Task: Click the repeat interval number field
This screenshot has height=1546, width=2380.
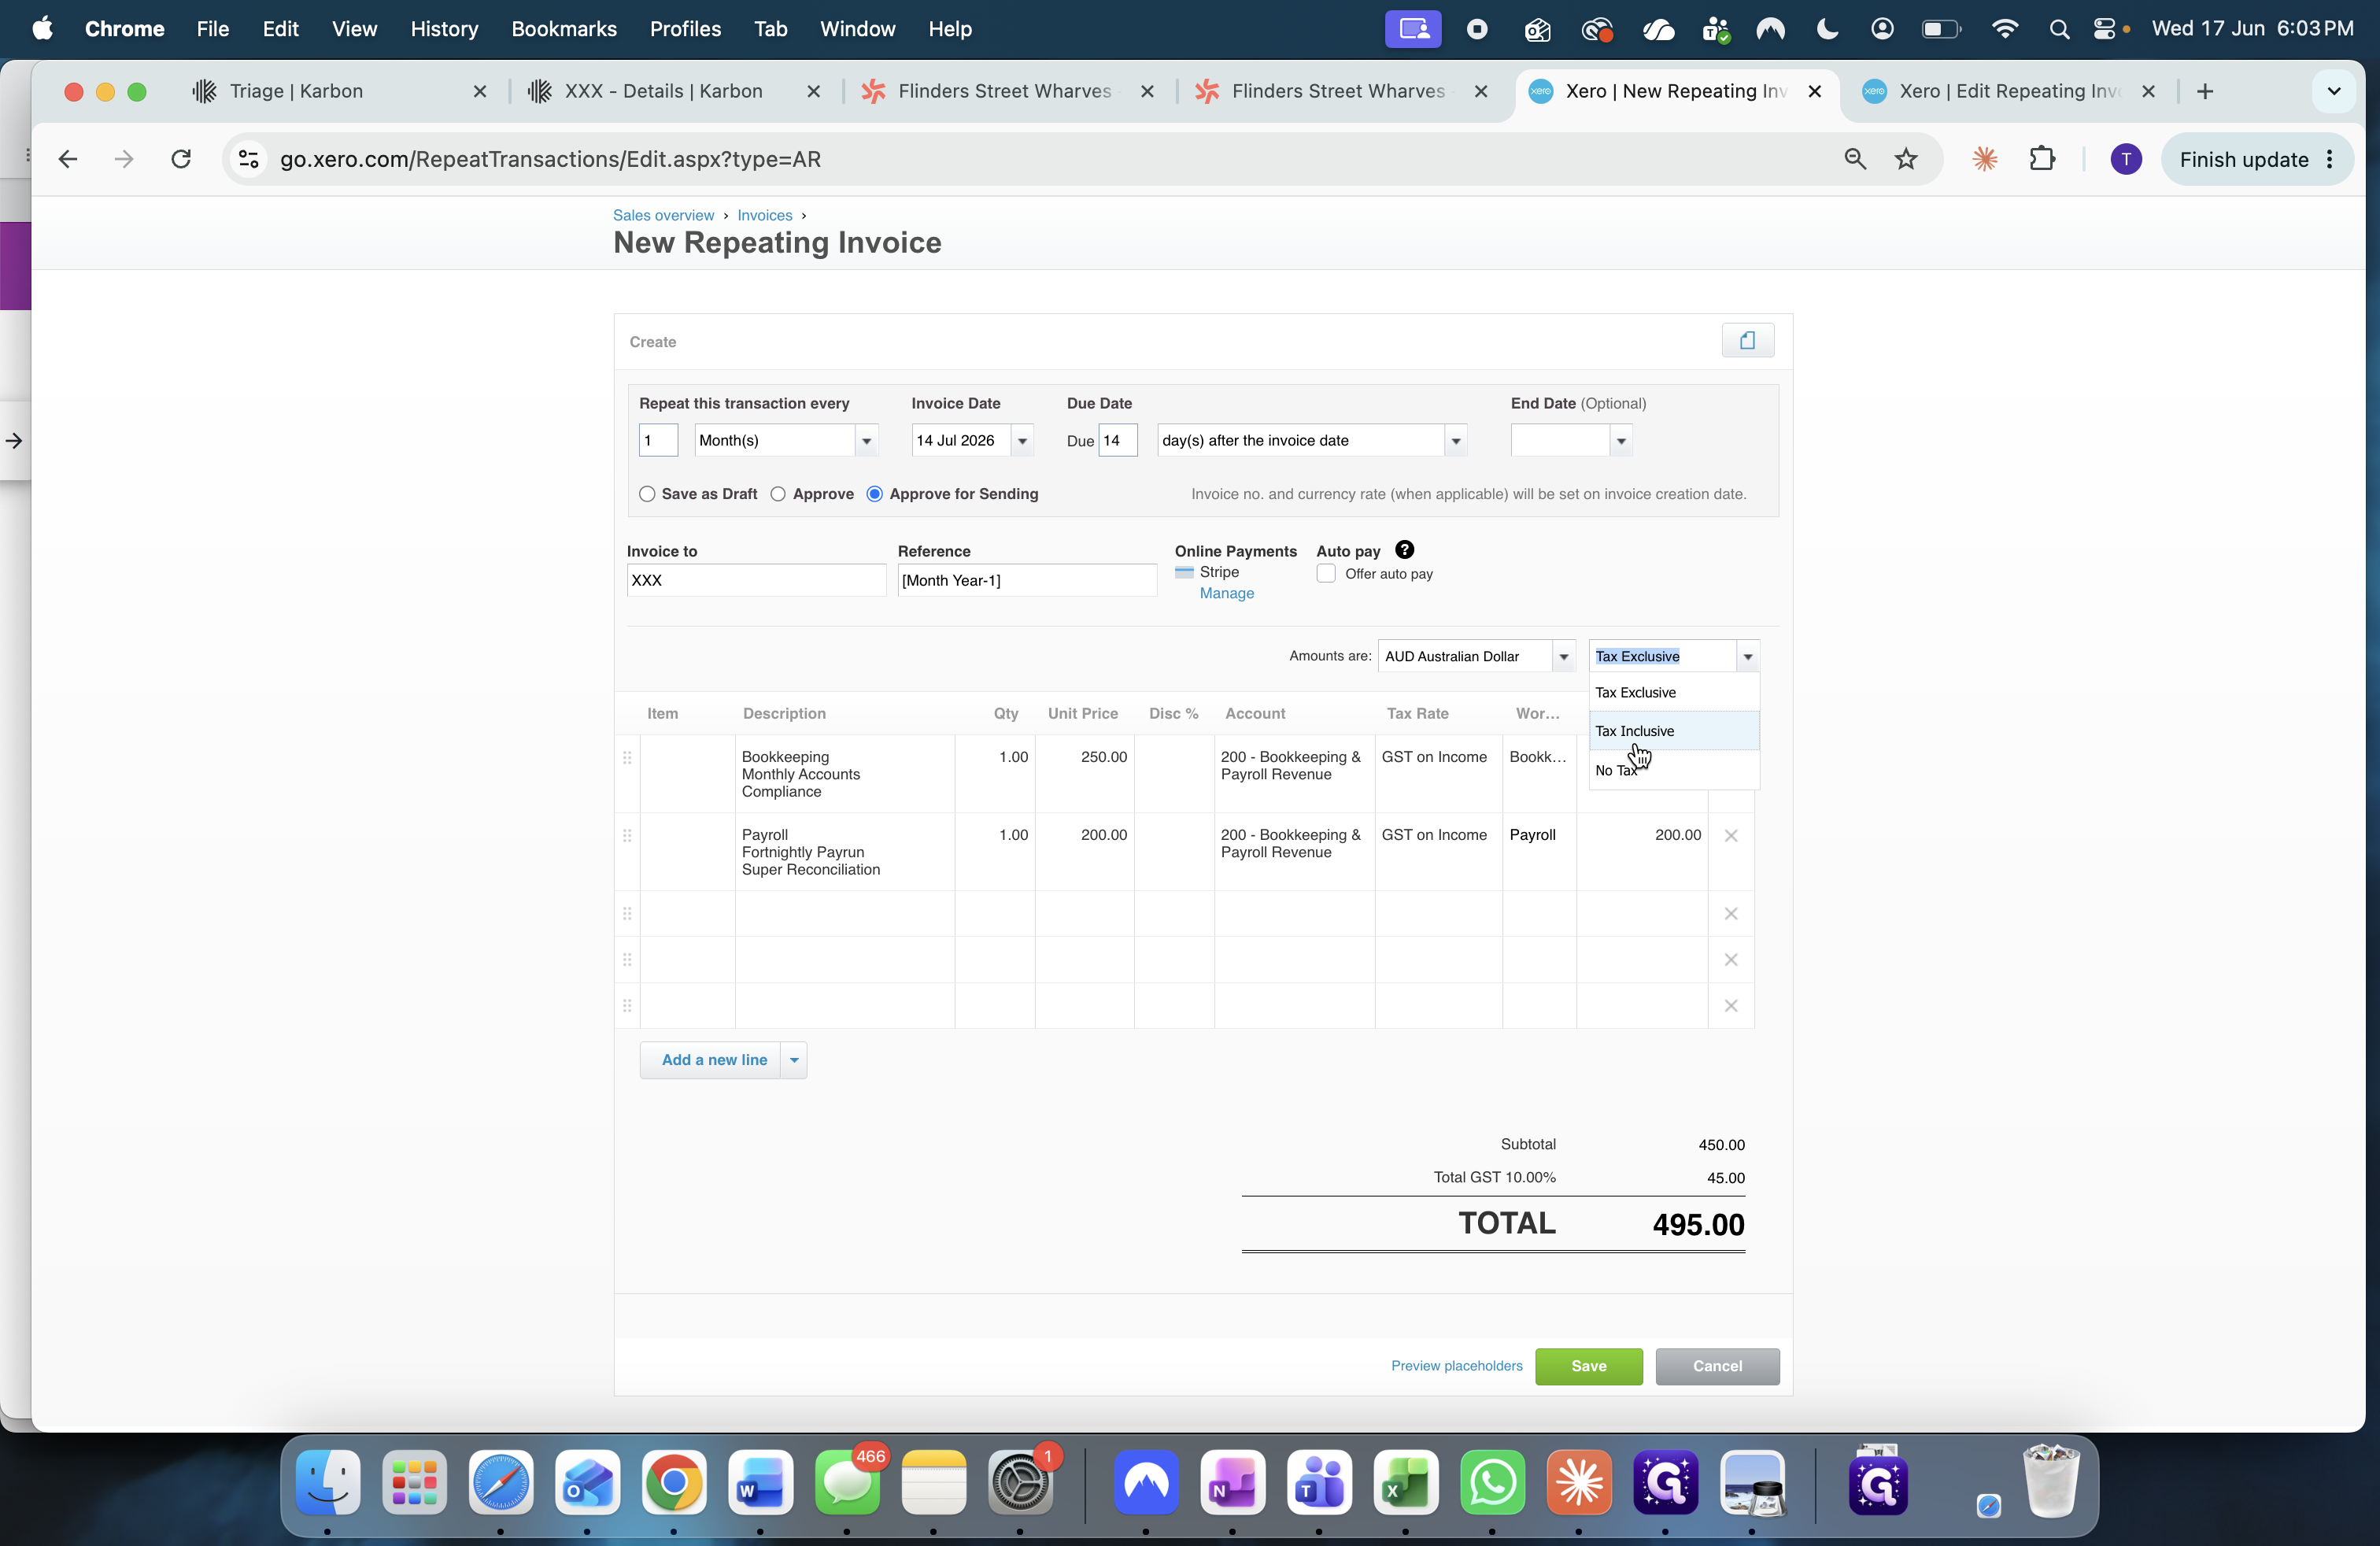Action: 658,441
